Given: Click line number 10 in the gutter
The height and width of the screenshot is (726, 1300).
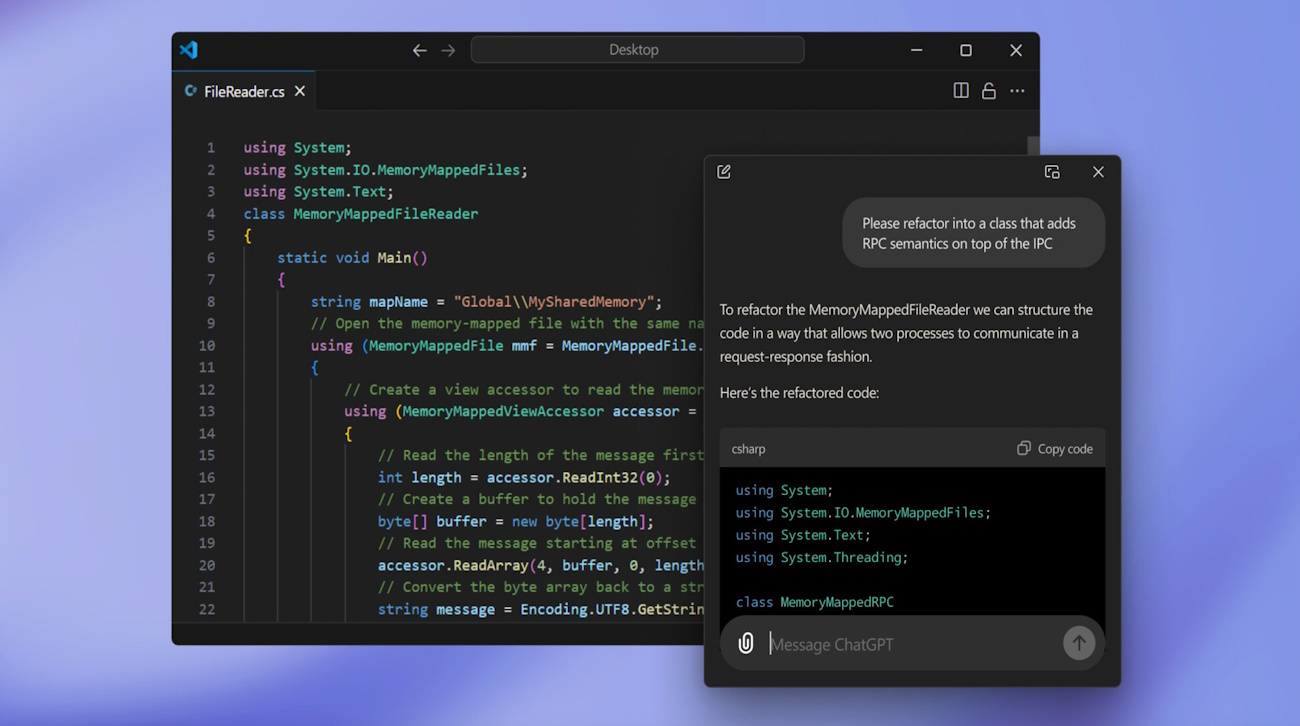Looking at the screenshot, I should click(x=207, y=346).
